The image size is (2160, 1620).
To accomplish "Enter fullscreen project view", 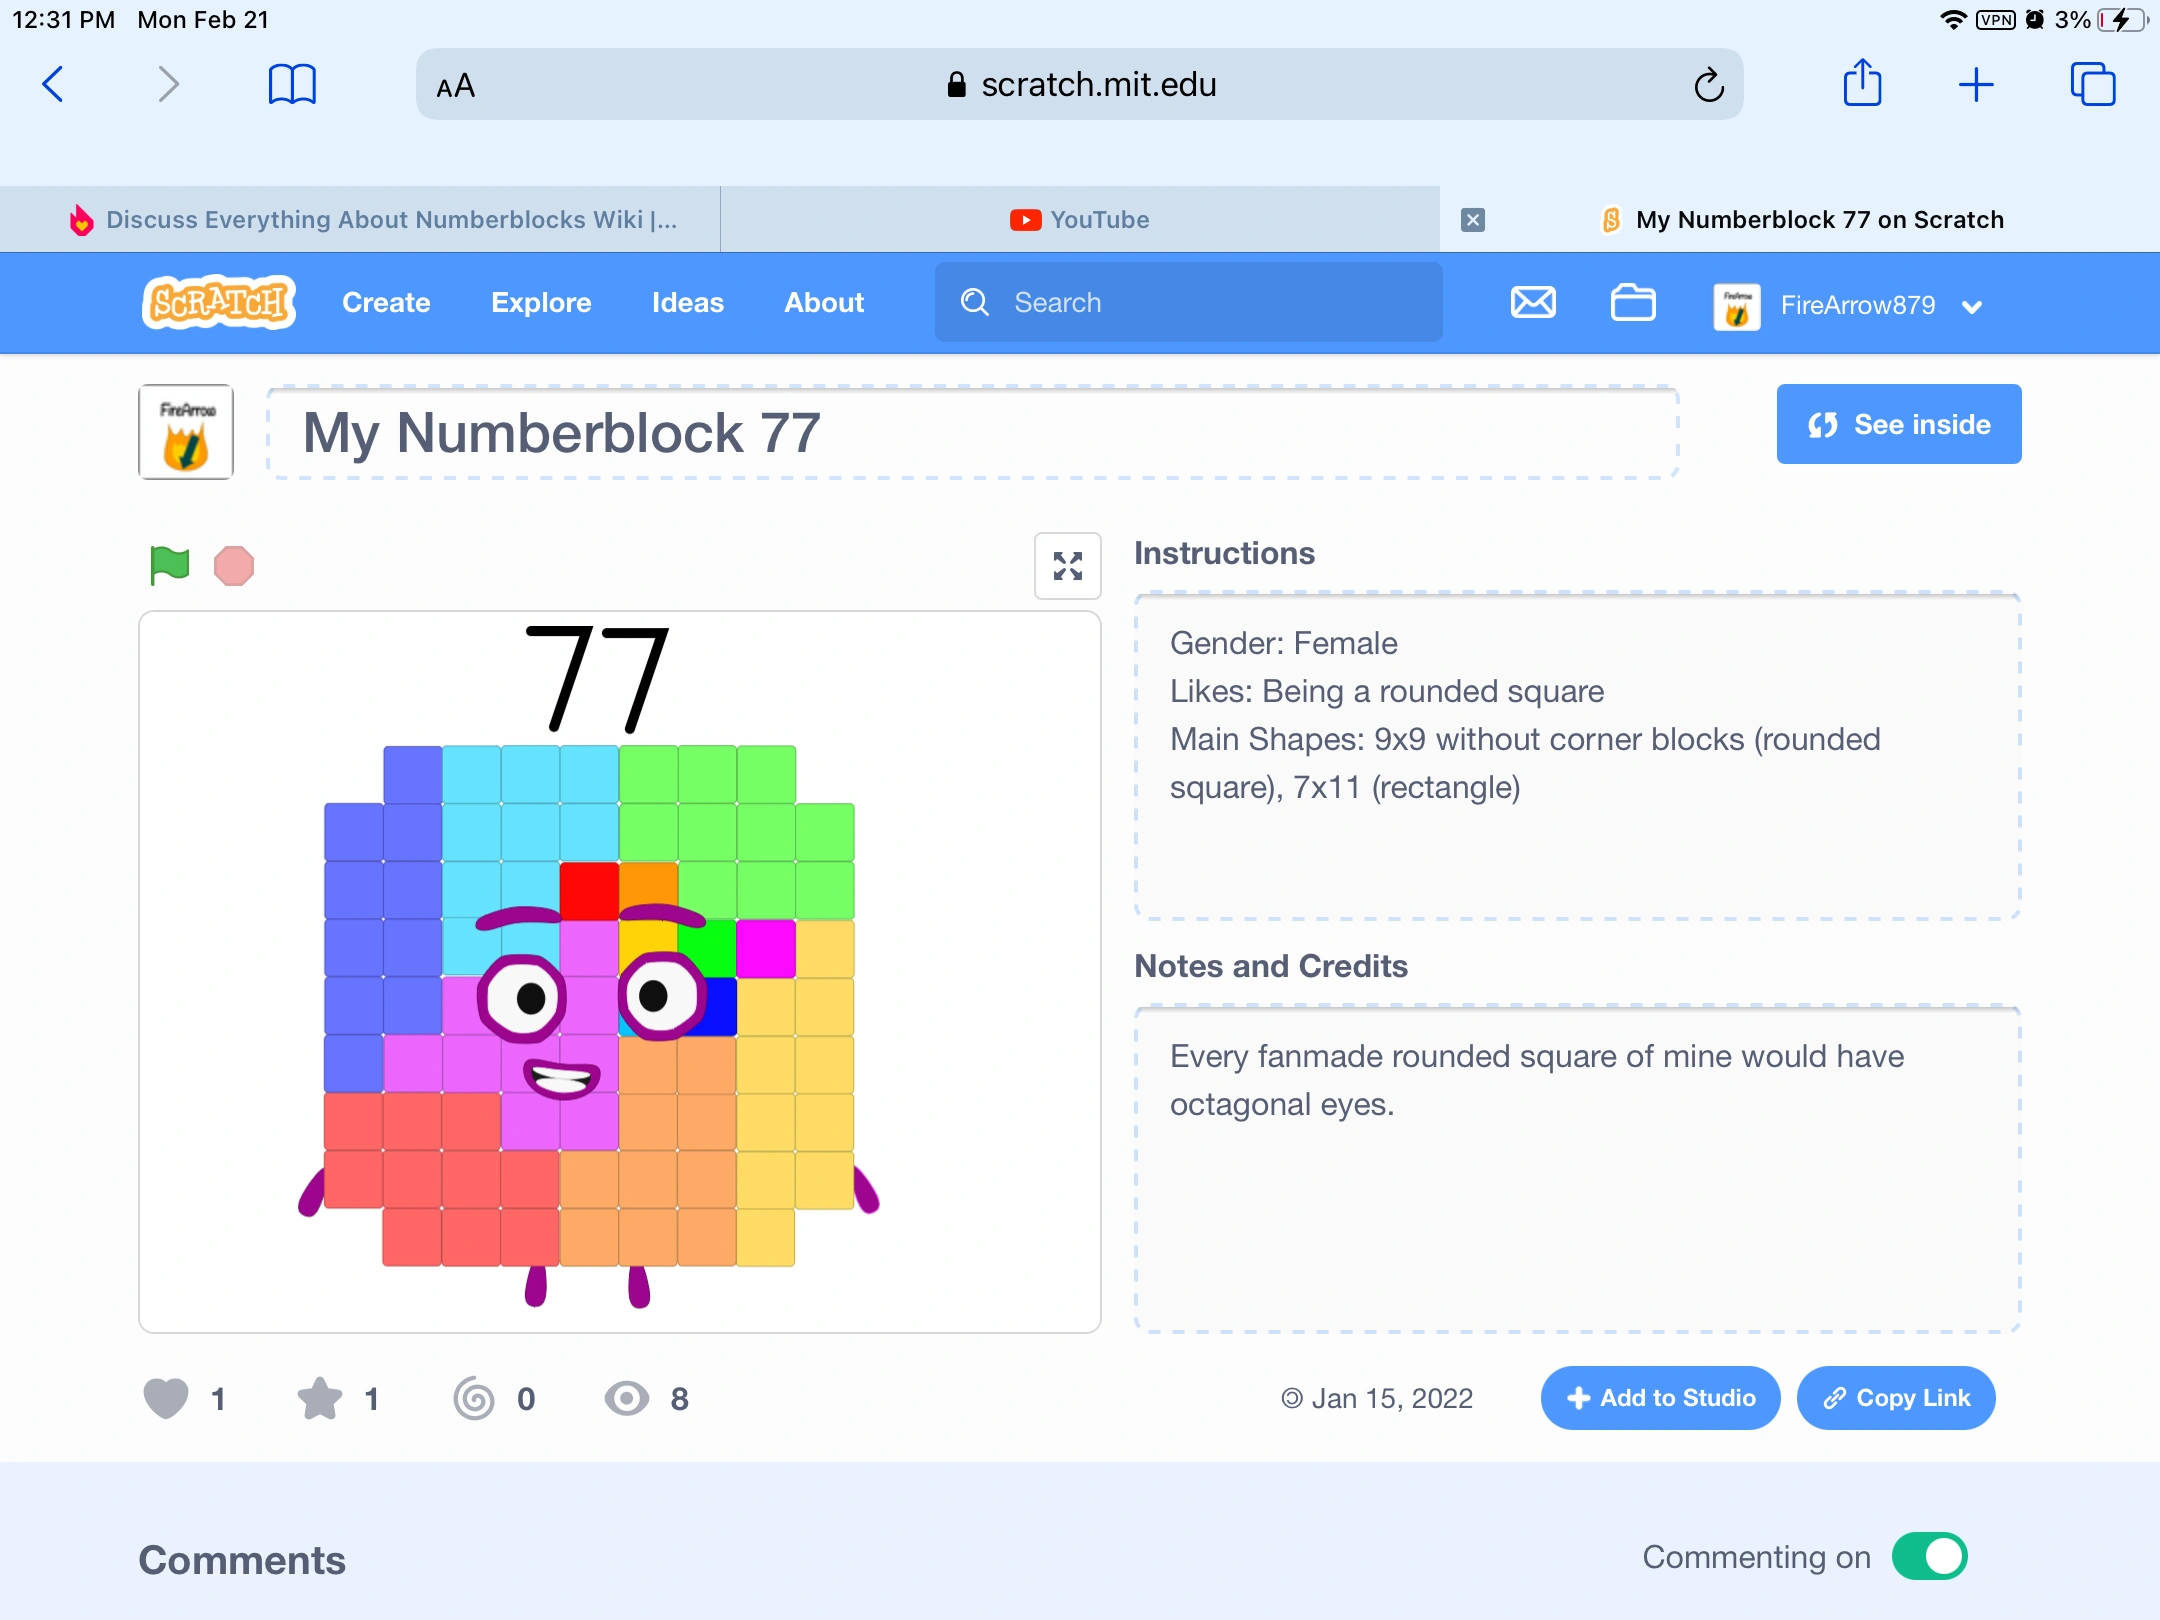I will [1066, 566].
